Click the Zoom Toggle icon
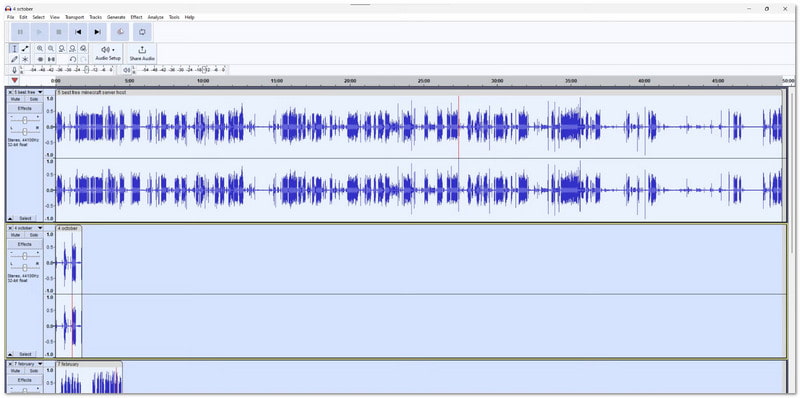The width and height of the screenshot is (800, 398). coord(83,48)
